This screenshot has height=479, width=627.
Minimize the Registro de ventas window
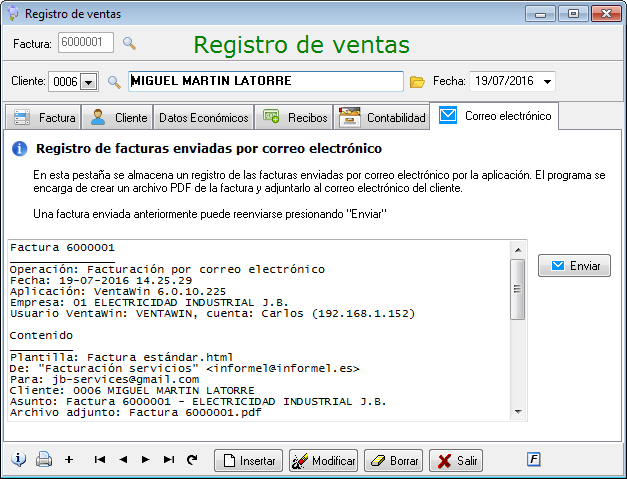pos(540,14)
